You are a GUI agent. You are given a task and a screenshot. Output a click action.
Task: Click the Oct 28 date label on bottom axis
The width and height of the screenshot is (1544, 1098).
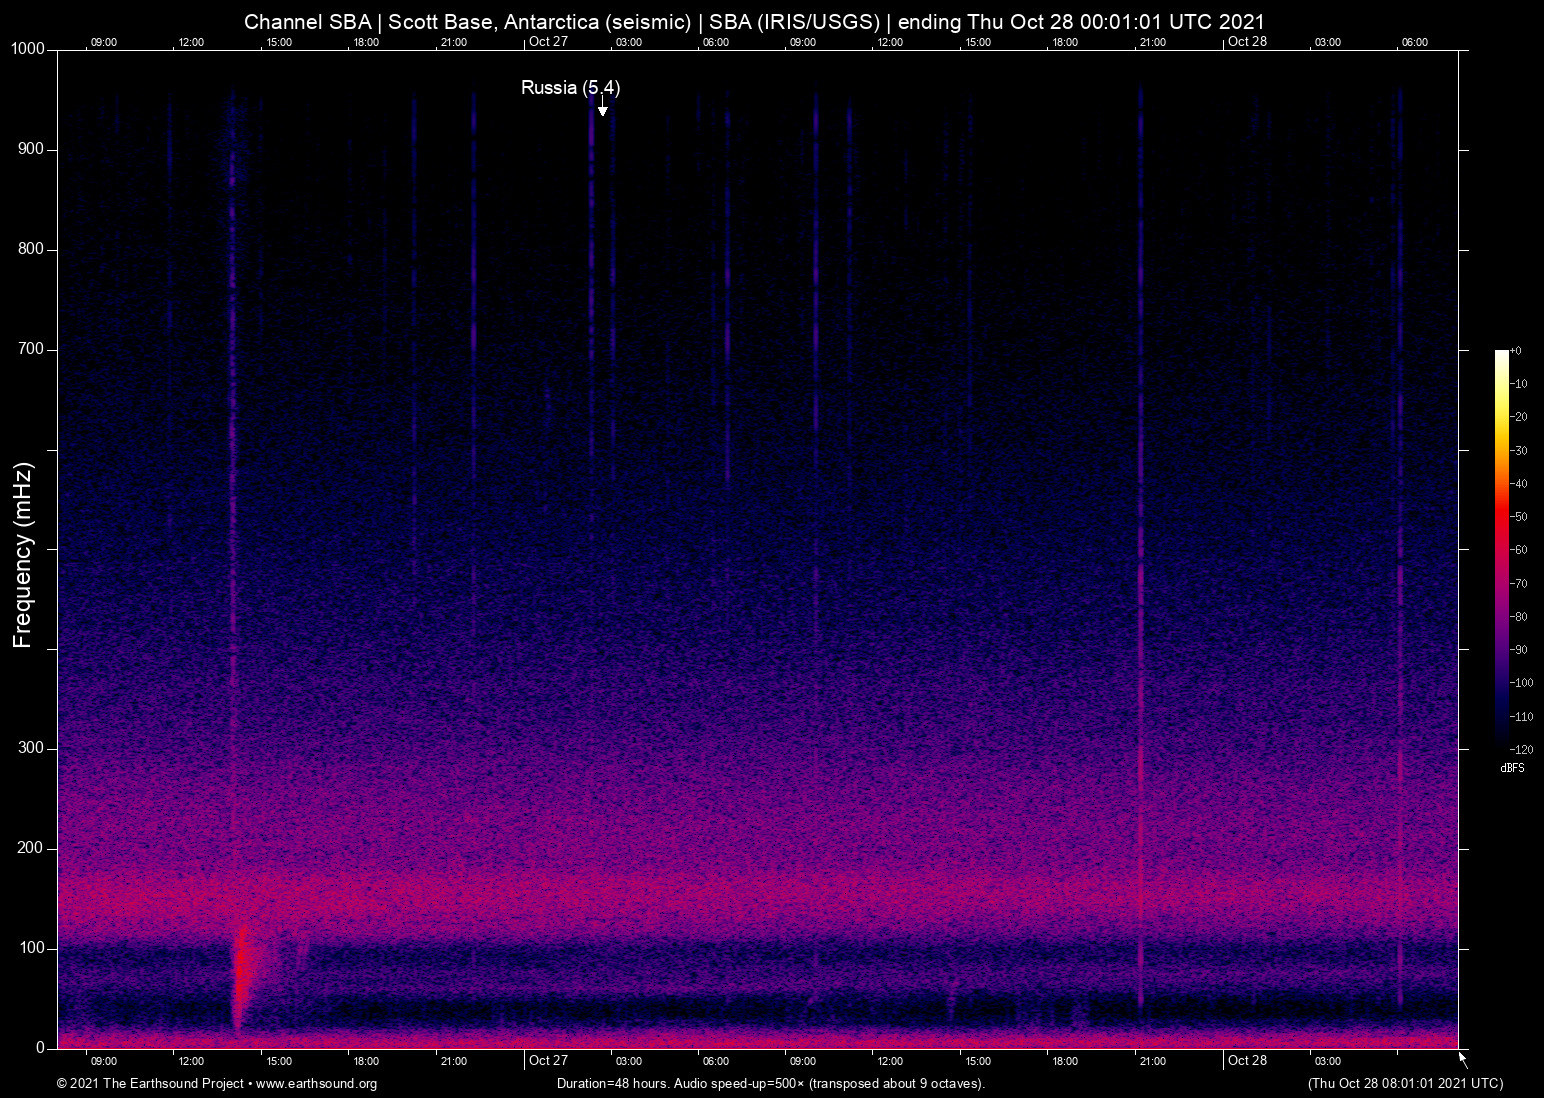[x=1247, y=1061]
